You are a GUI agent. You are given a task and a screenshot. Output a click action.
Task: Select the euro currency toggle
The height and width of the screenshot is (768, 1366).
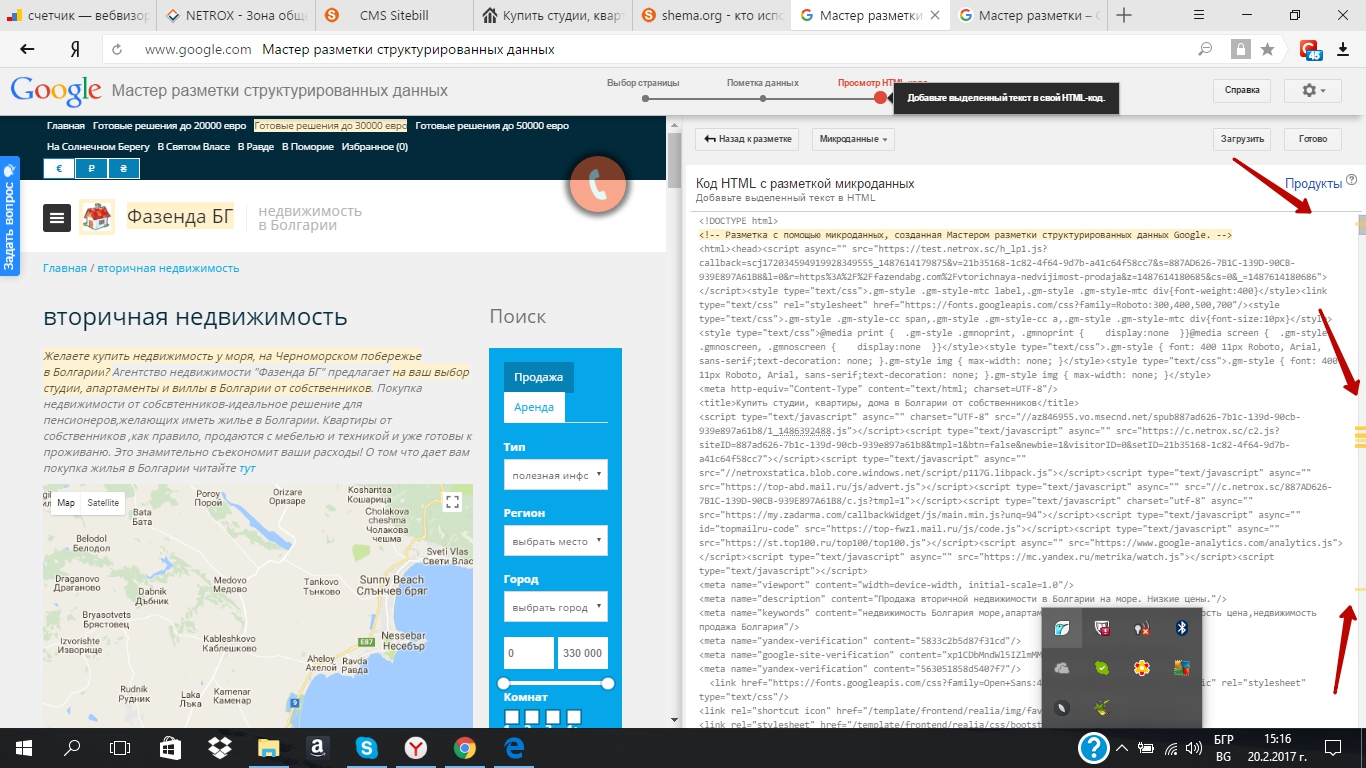(59, 169)
